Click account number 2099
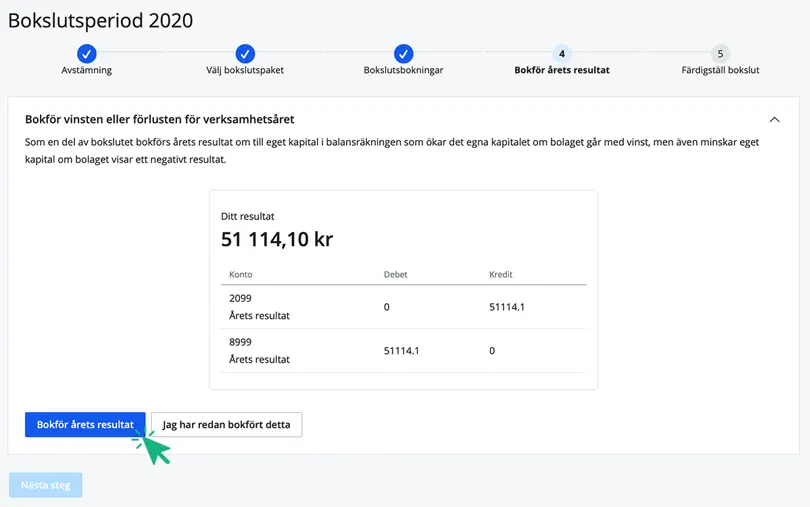810x507 pixels. 240,298
